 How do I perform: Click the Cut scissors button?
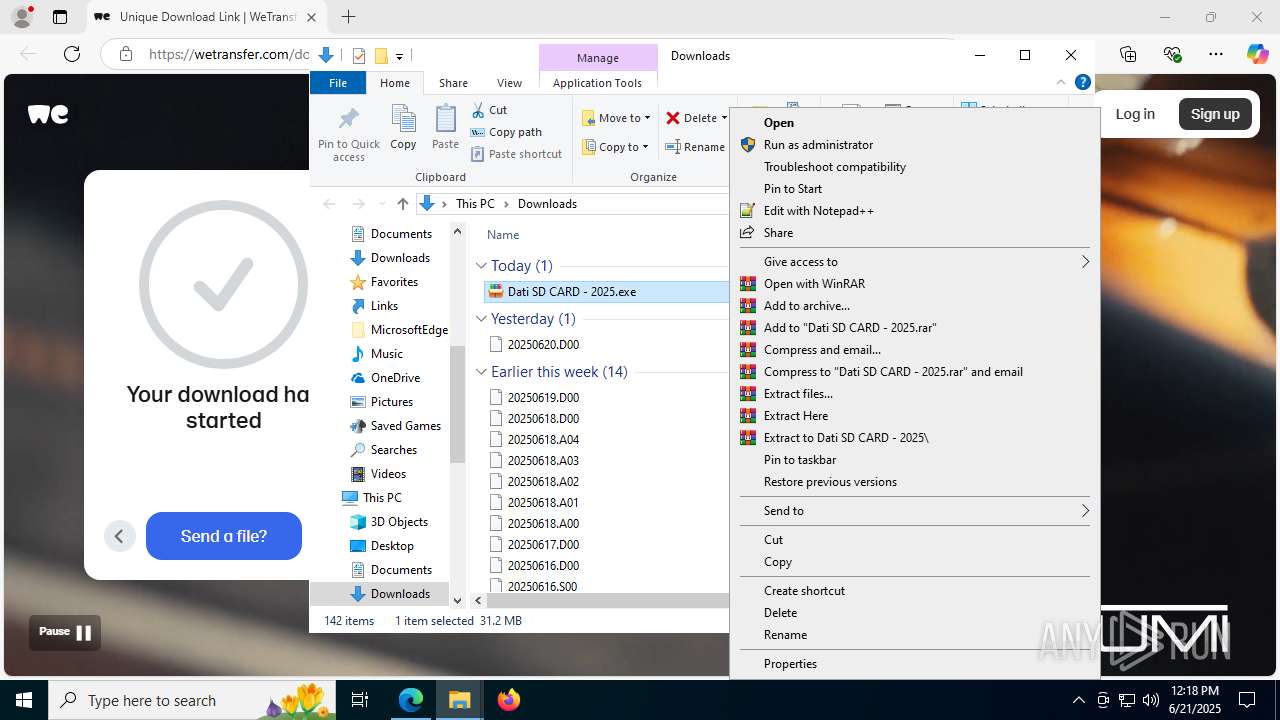click(489, 110)
